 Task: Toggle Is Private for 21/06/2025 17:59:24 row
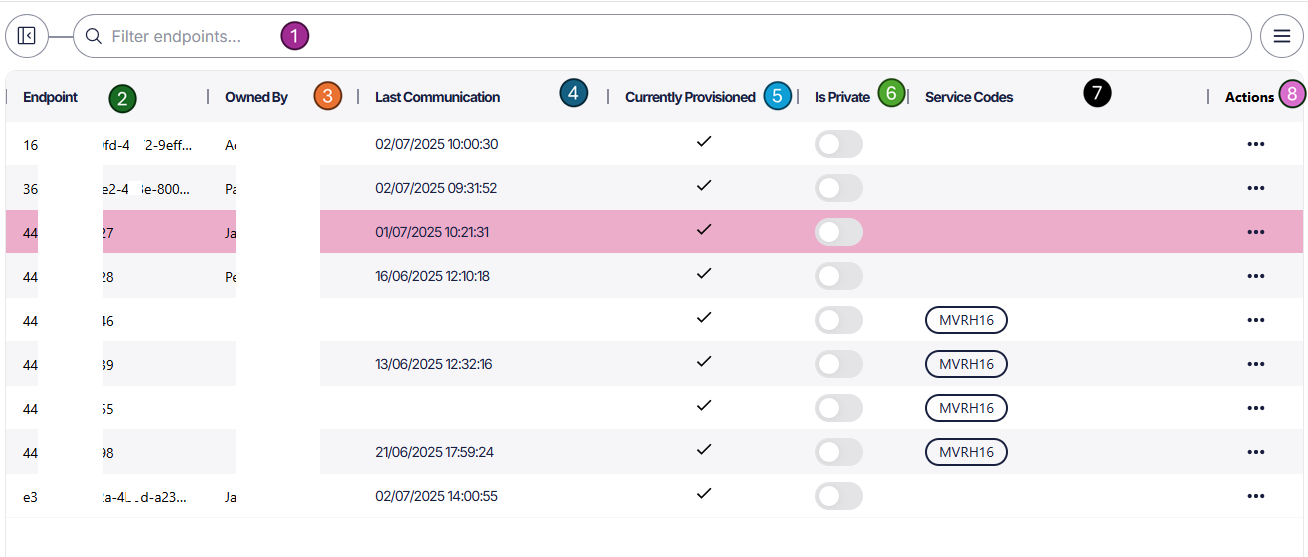pyautogui.click(x=838, y=452)
